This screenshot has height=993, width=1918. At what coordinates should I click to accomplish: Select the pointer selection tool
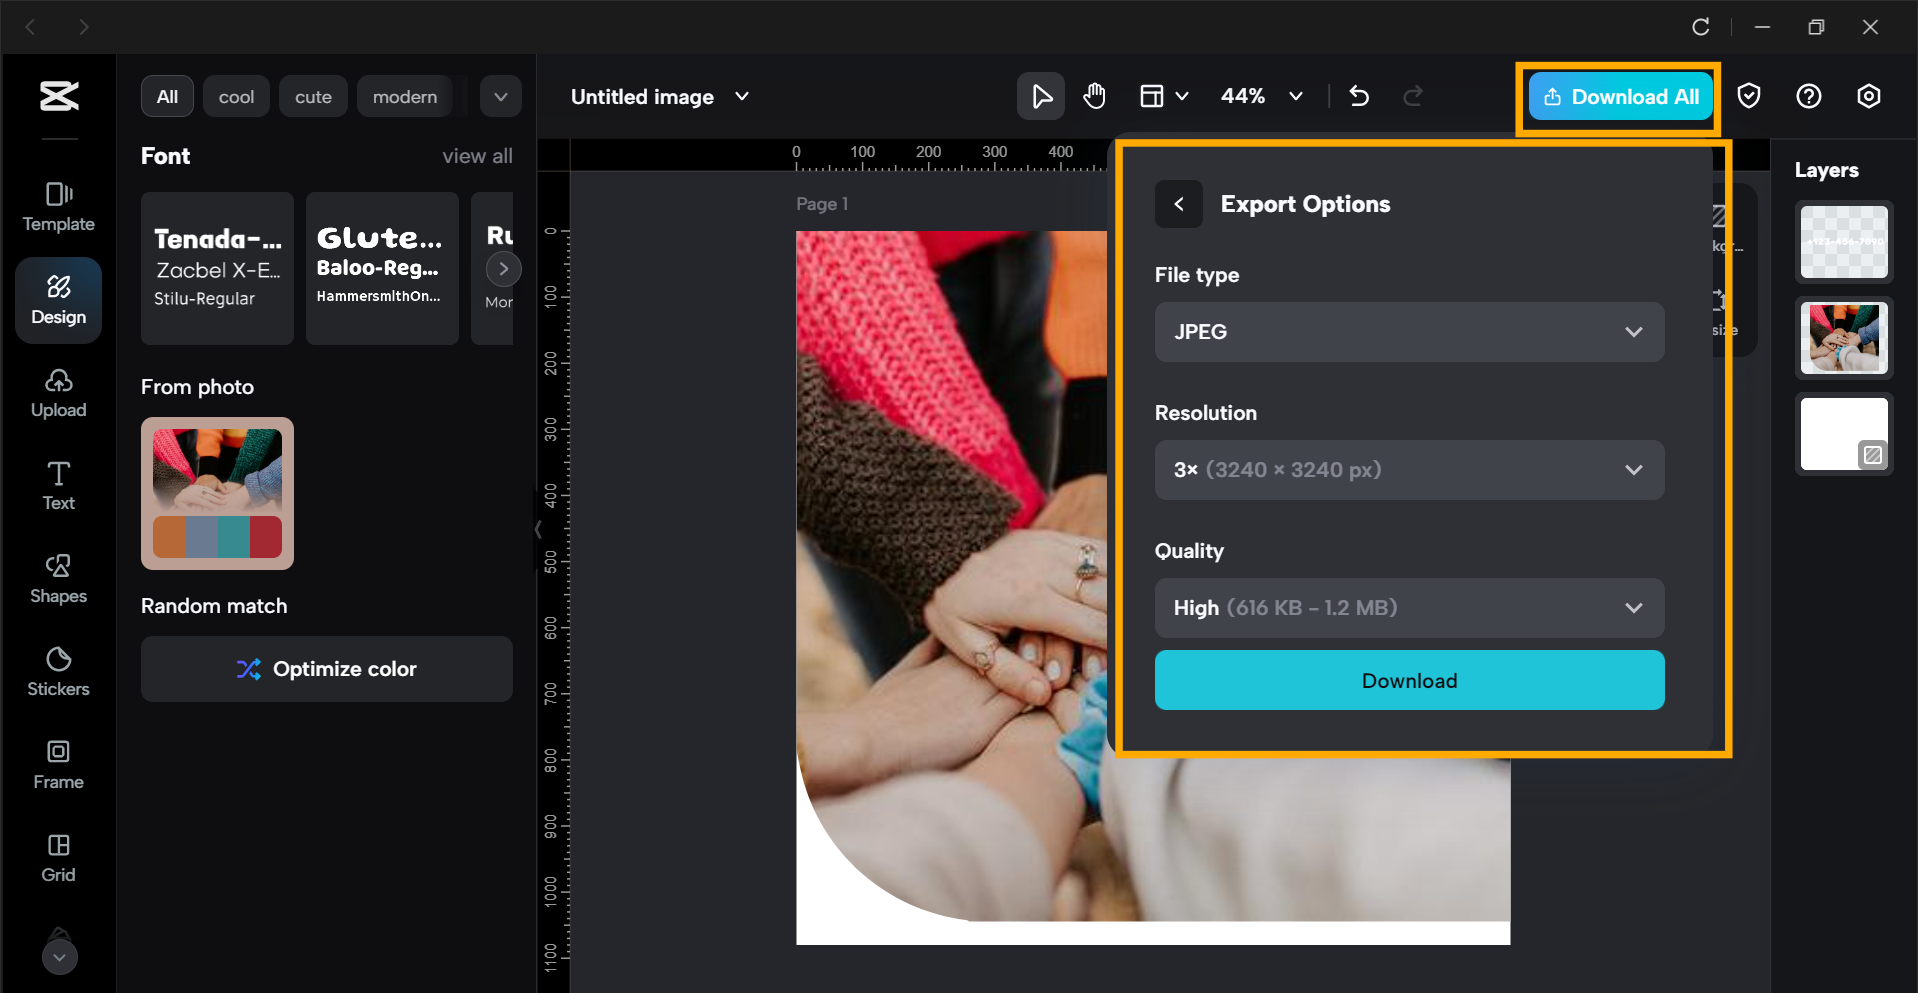tap(1041, 96)
